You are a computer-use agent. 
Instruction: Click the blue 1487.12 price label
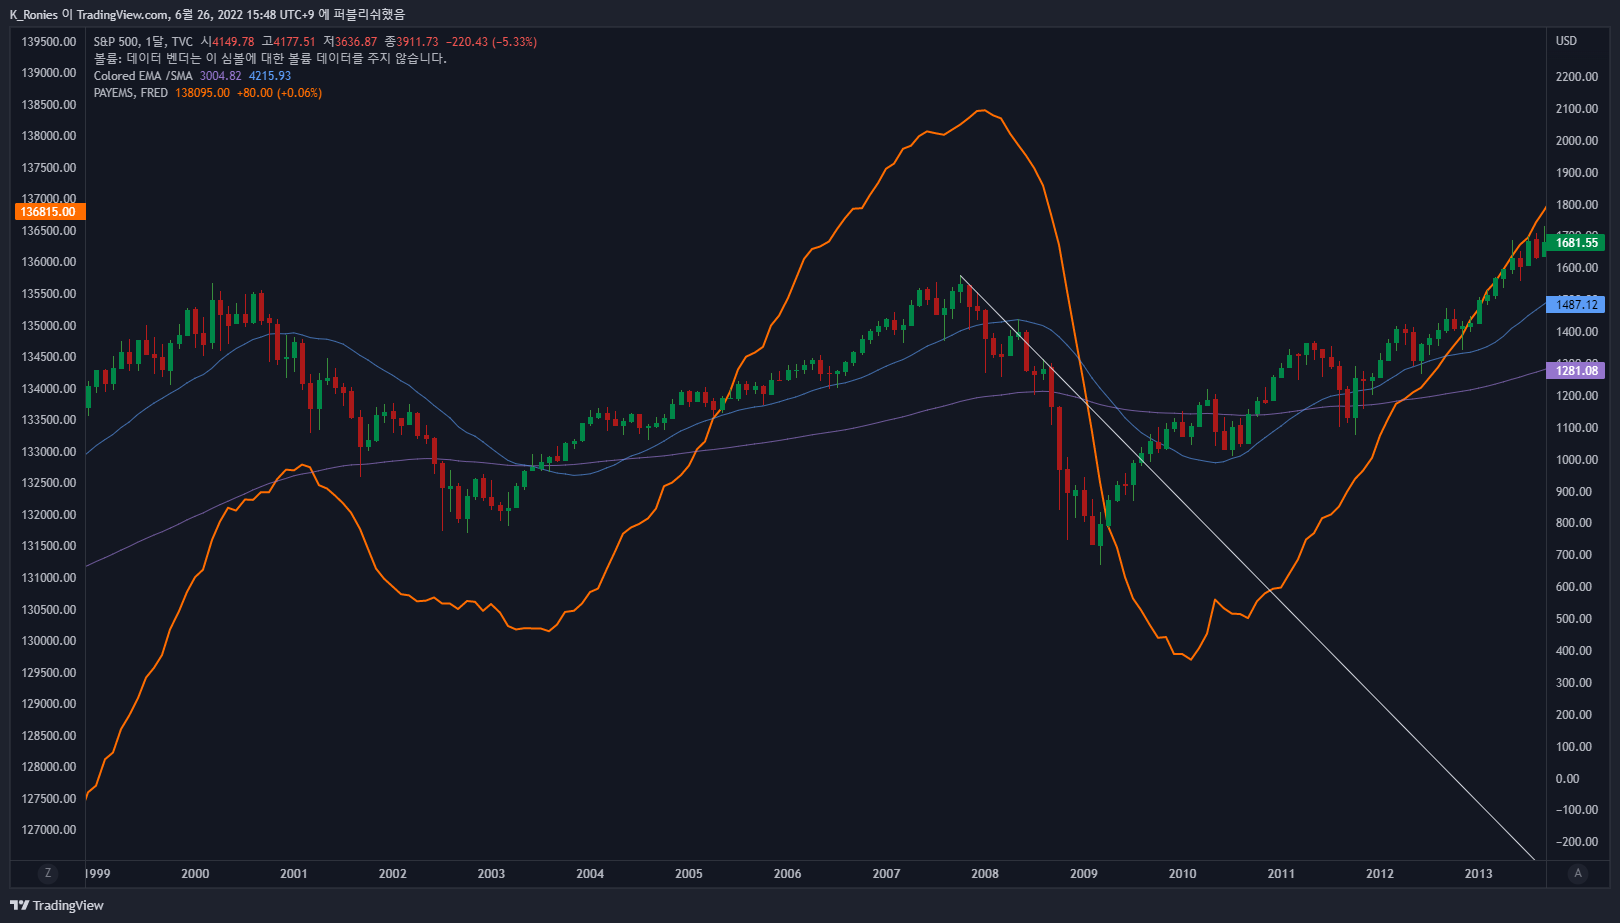[x=1576, y=305]
